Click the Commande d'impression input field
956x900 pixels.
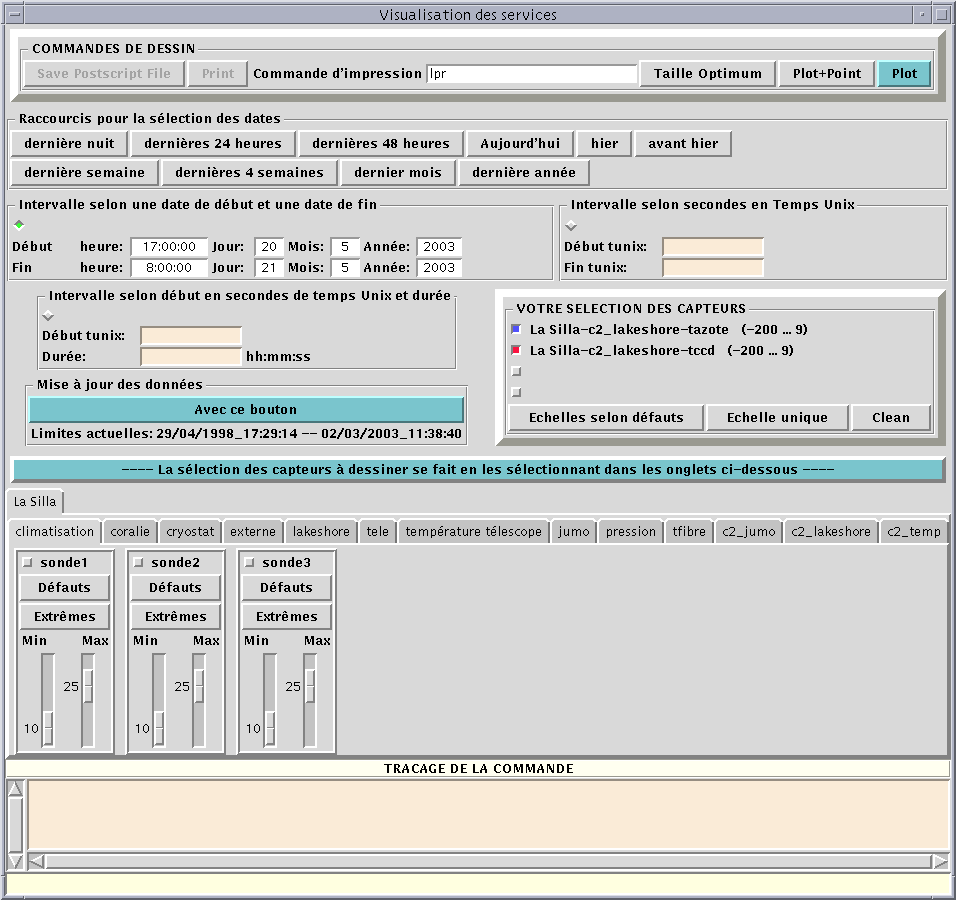(x=532, y=74)
